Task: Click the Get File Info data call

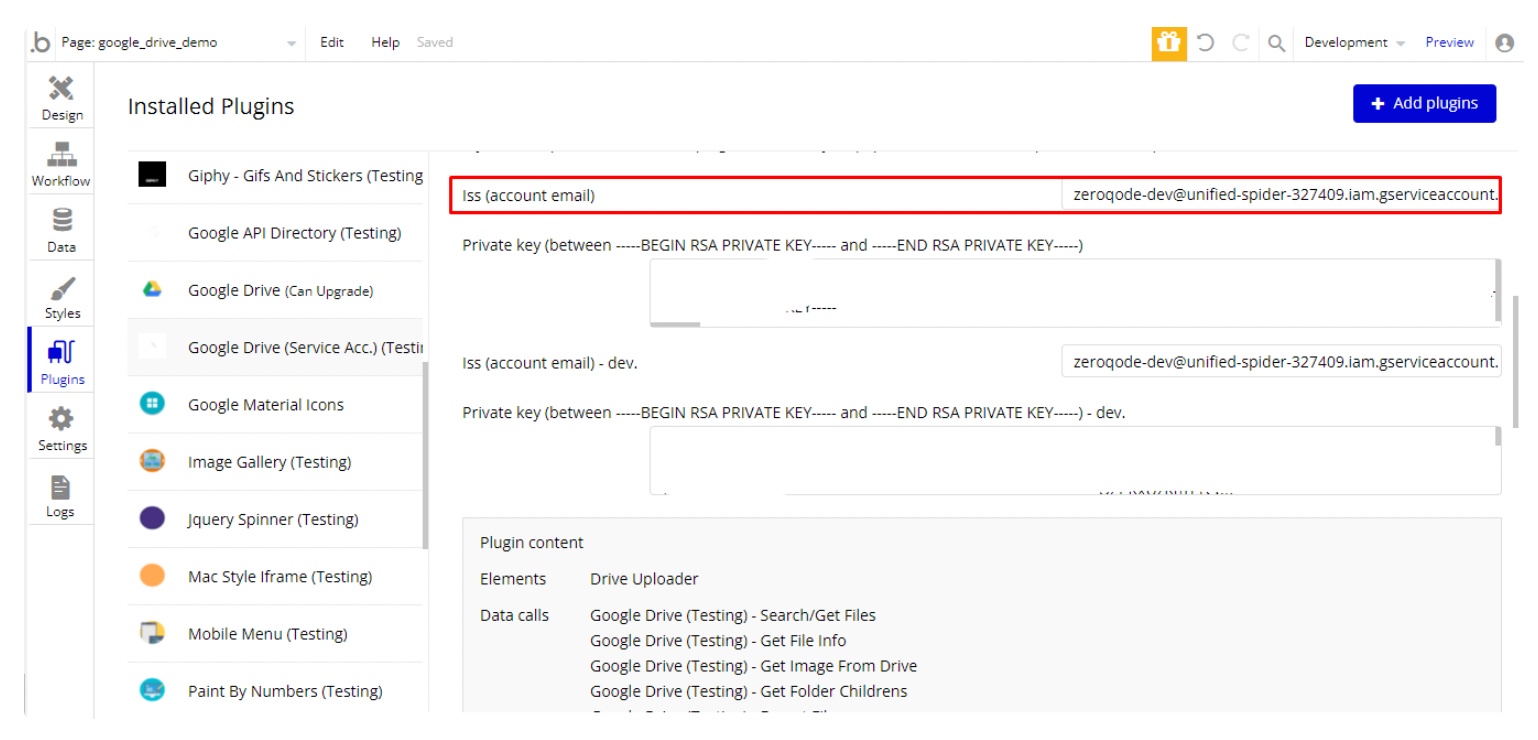Action: point(718,640)
